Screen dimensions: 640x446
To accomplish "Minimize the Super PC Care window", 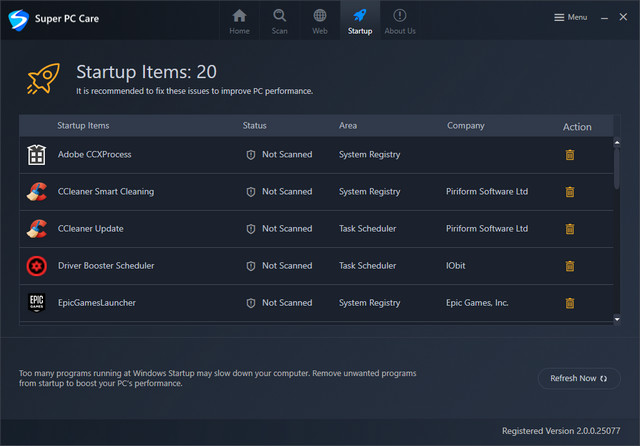I will coord(603,17).
